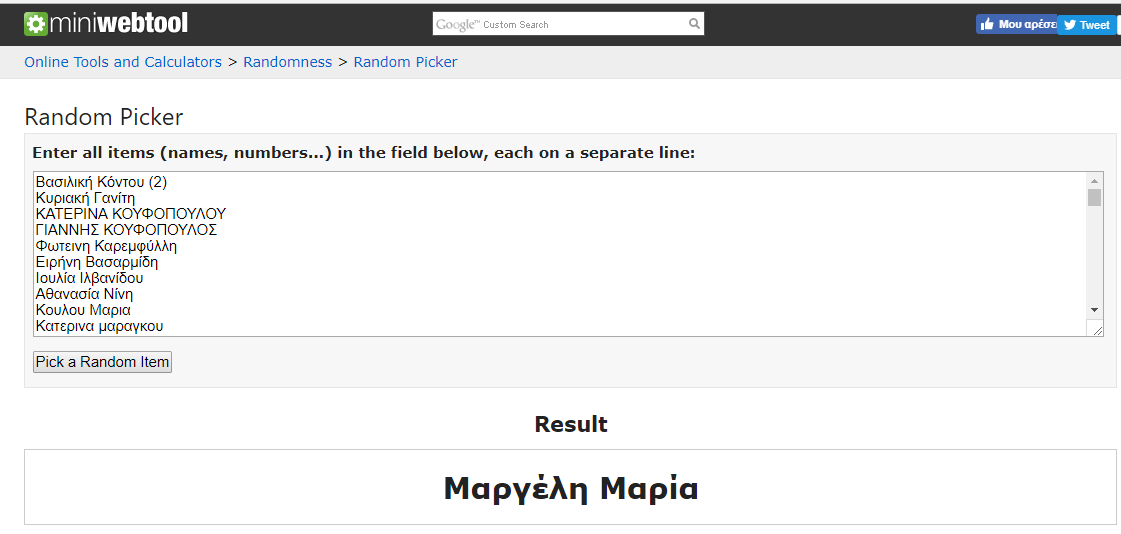Click the Twitter Tweet button
This screenshot has width=1121, height=534.
1087,25
